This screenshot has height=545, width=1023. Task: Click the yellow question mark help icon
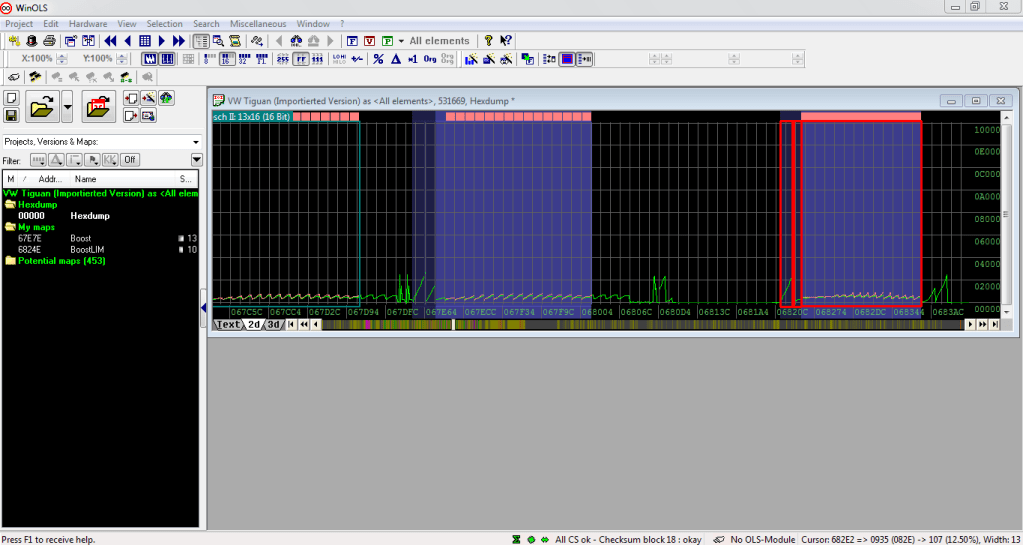488,41
